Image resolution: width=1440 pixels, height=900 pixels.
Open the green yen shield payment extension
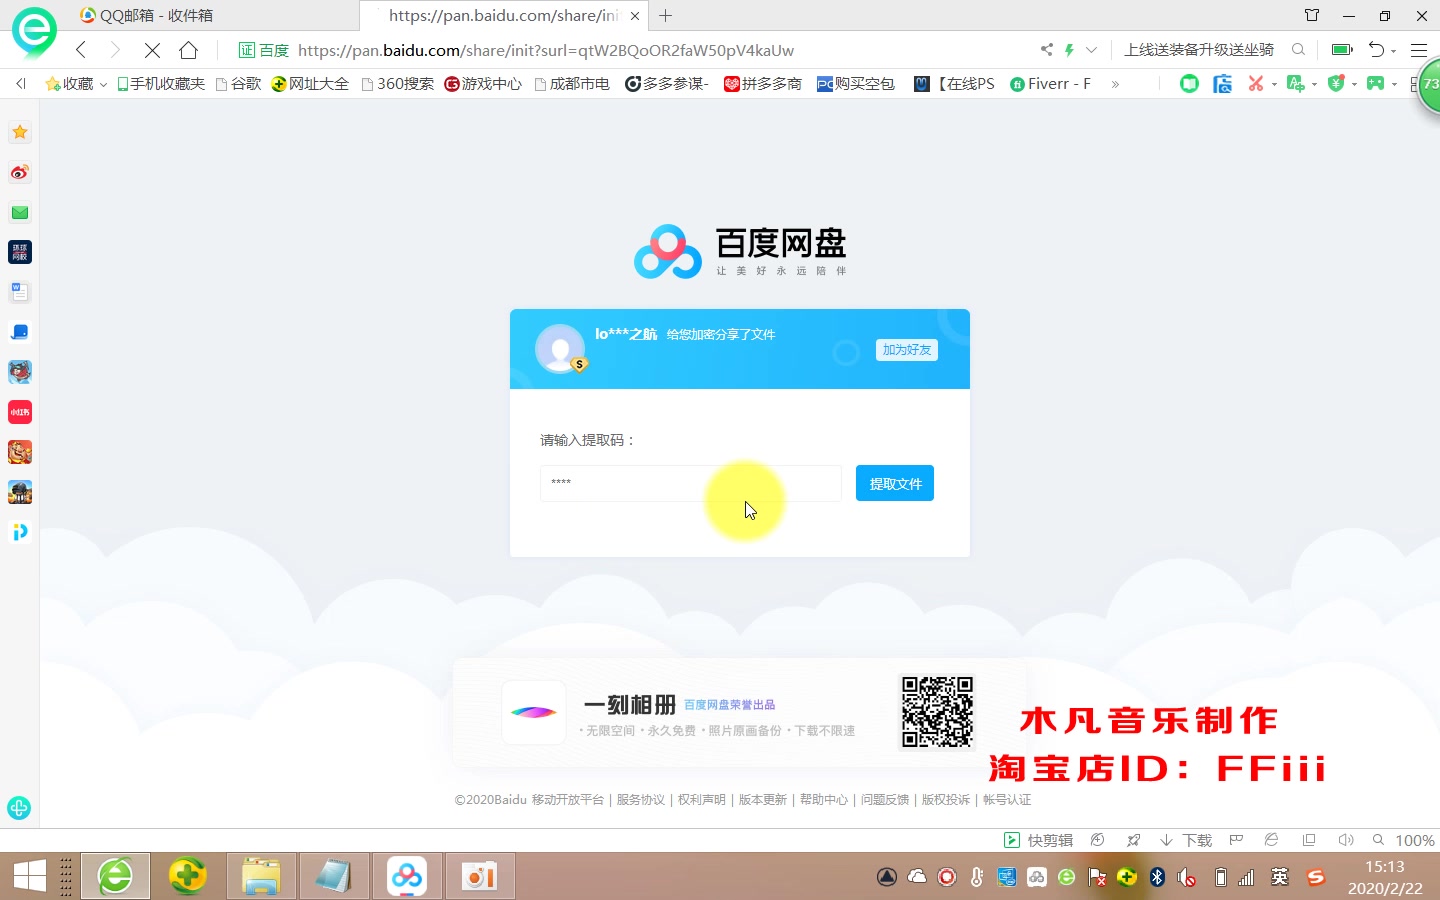1336,83
